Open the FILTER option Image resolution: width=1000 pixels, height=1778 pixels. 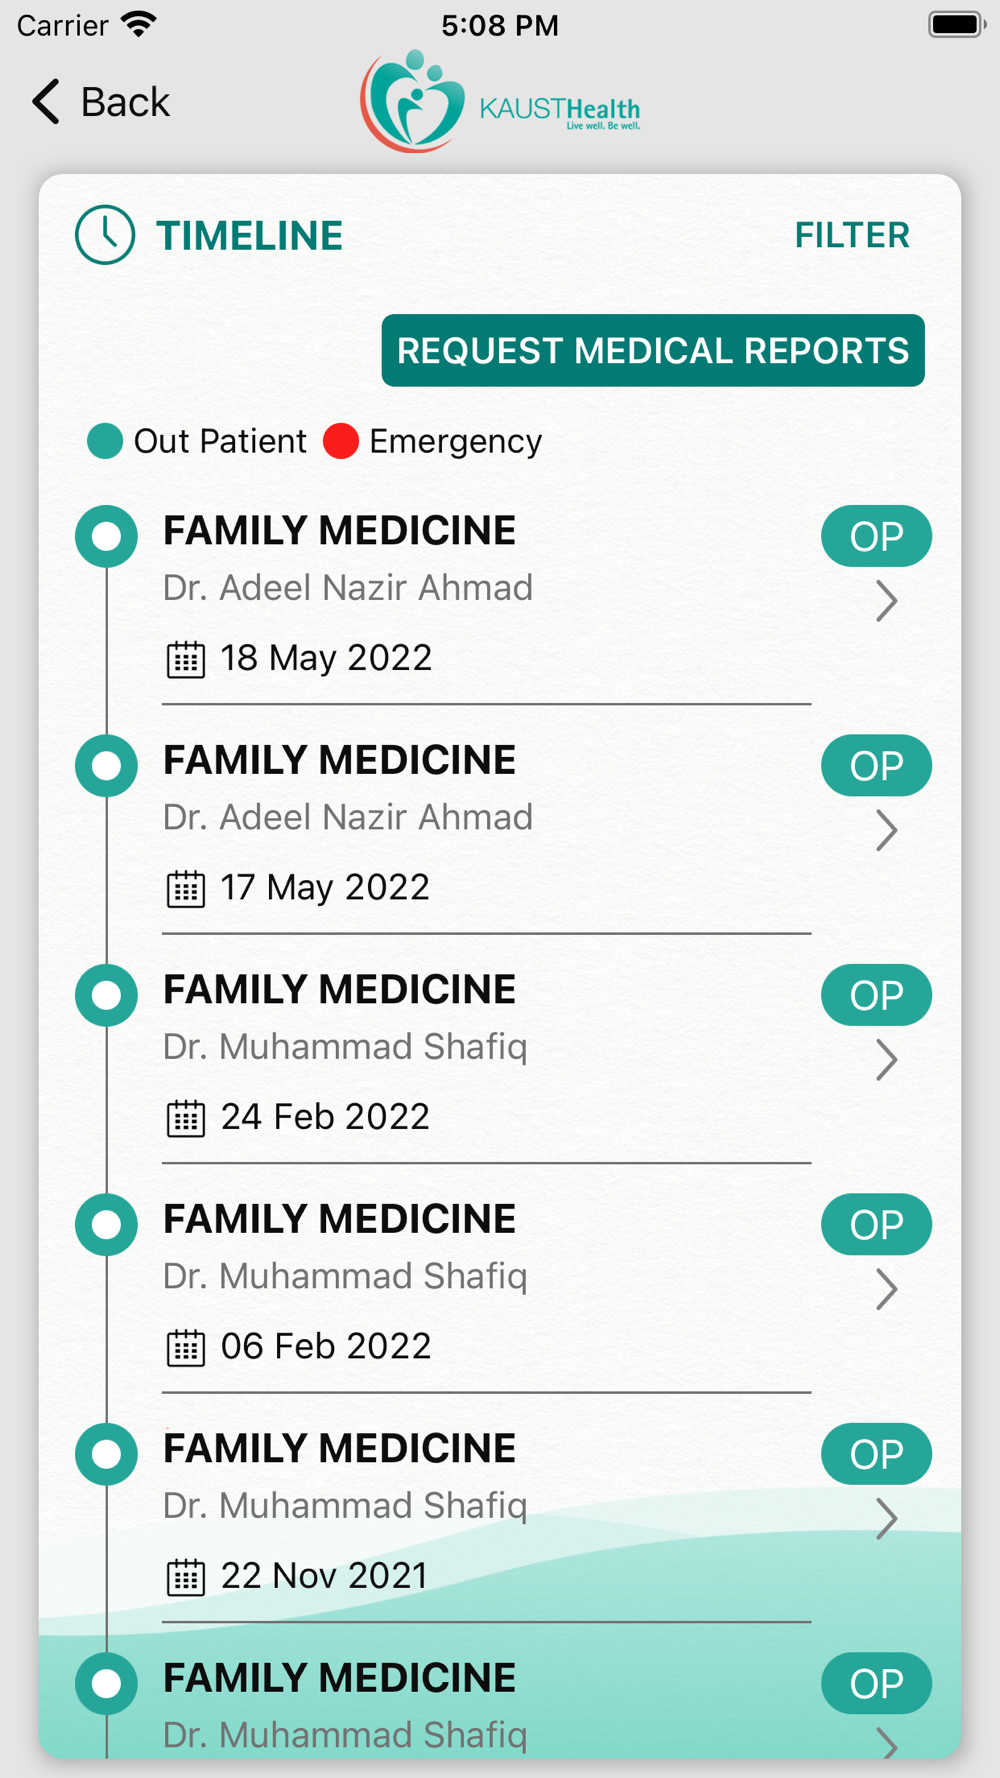[852, 235]
